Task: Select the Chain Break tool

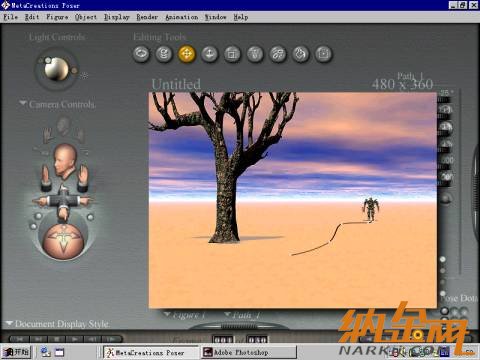Action: point(278,54)
